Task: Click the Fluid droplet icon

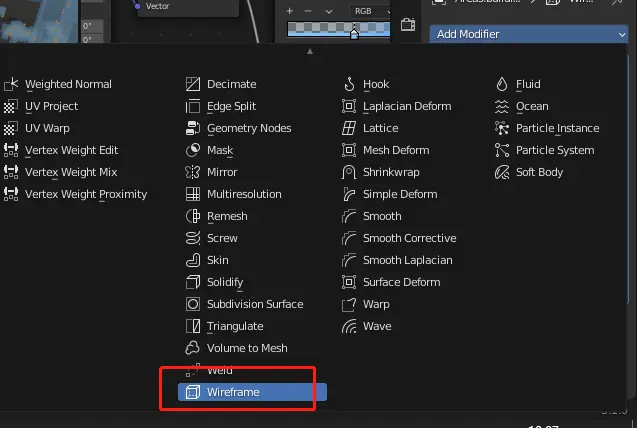Action: point(502,84)
